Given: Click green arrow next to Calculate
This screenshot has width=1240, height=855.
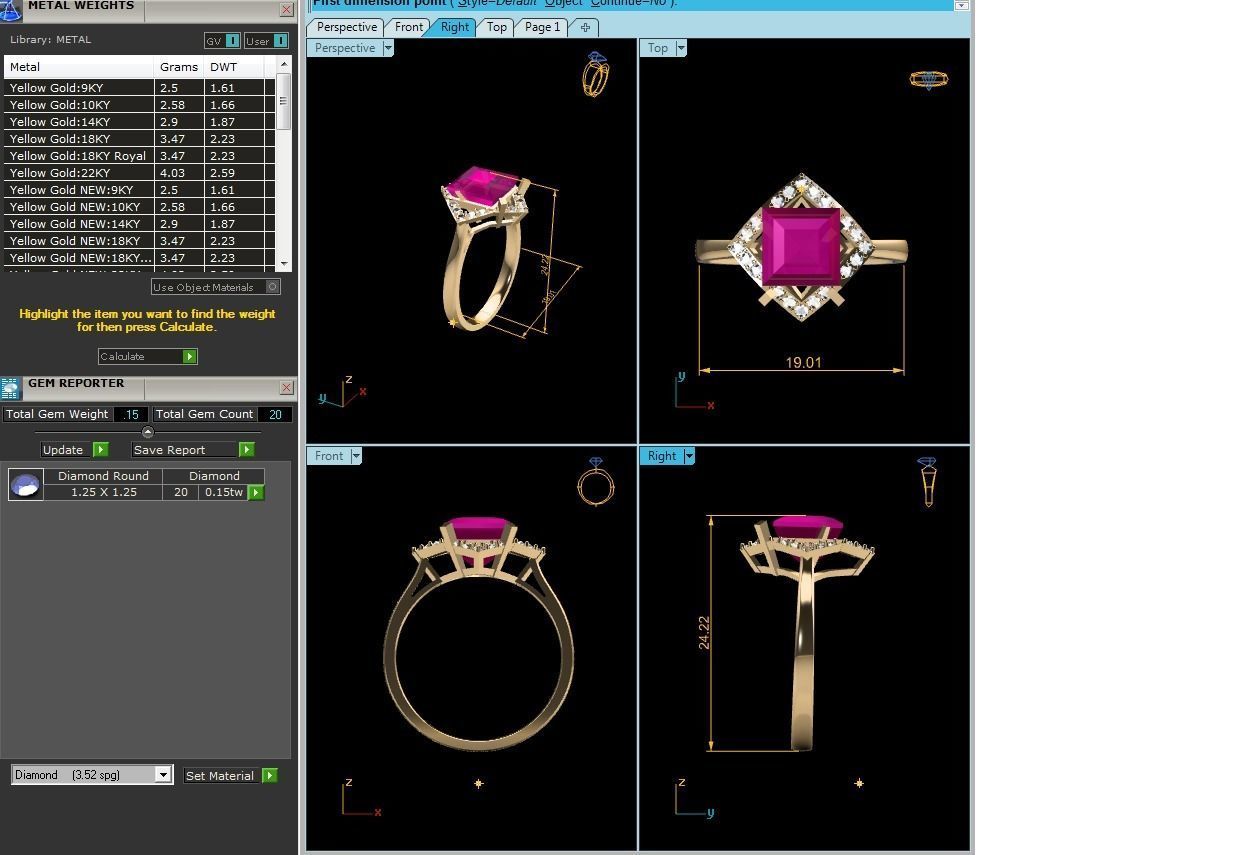Looking at the screenshot, I should coord(190,357).
